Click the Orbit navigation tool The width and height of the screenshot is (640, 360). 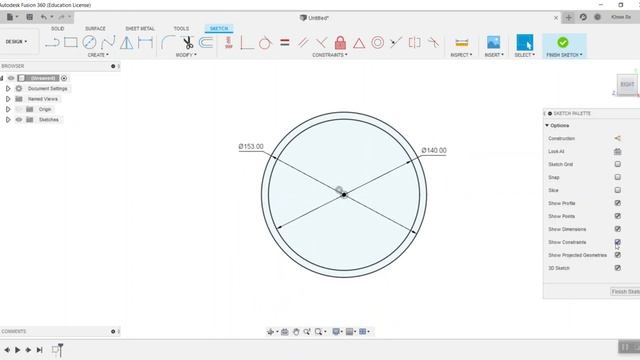[270, 332]
